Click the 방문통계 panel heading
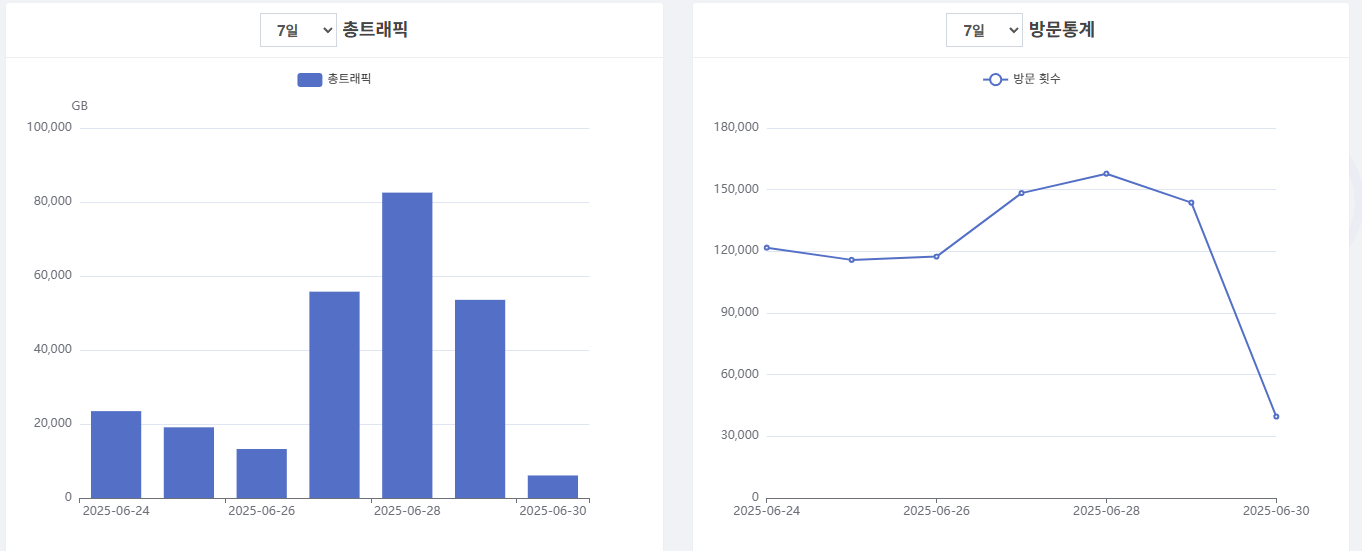1362x551 pixels. 1062,30
